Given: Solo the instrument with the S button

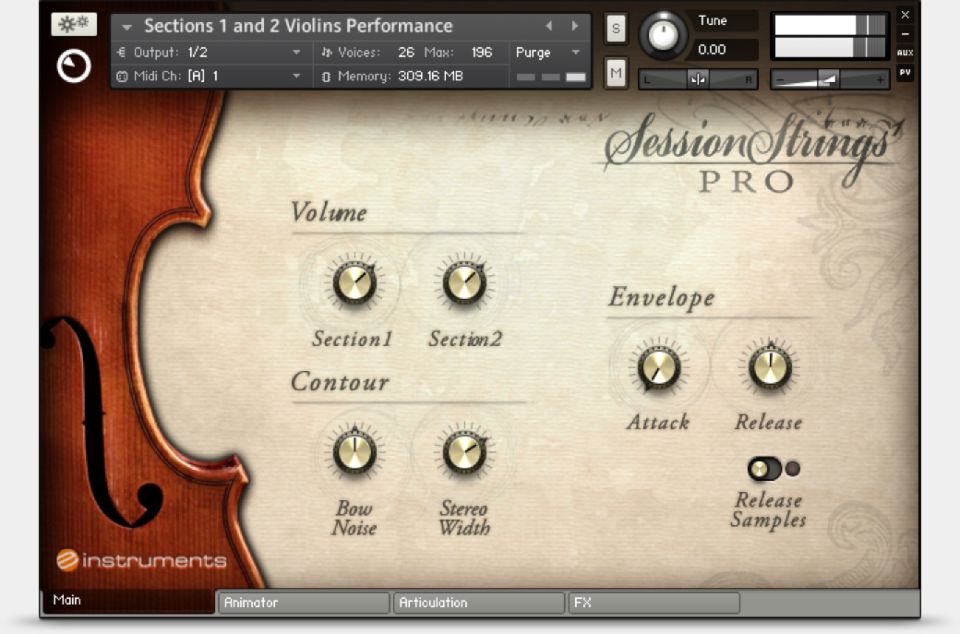Looking at the screenshot, I should click(616, 30).
